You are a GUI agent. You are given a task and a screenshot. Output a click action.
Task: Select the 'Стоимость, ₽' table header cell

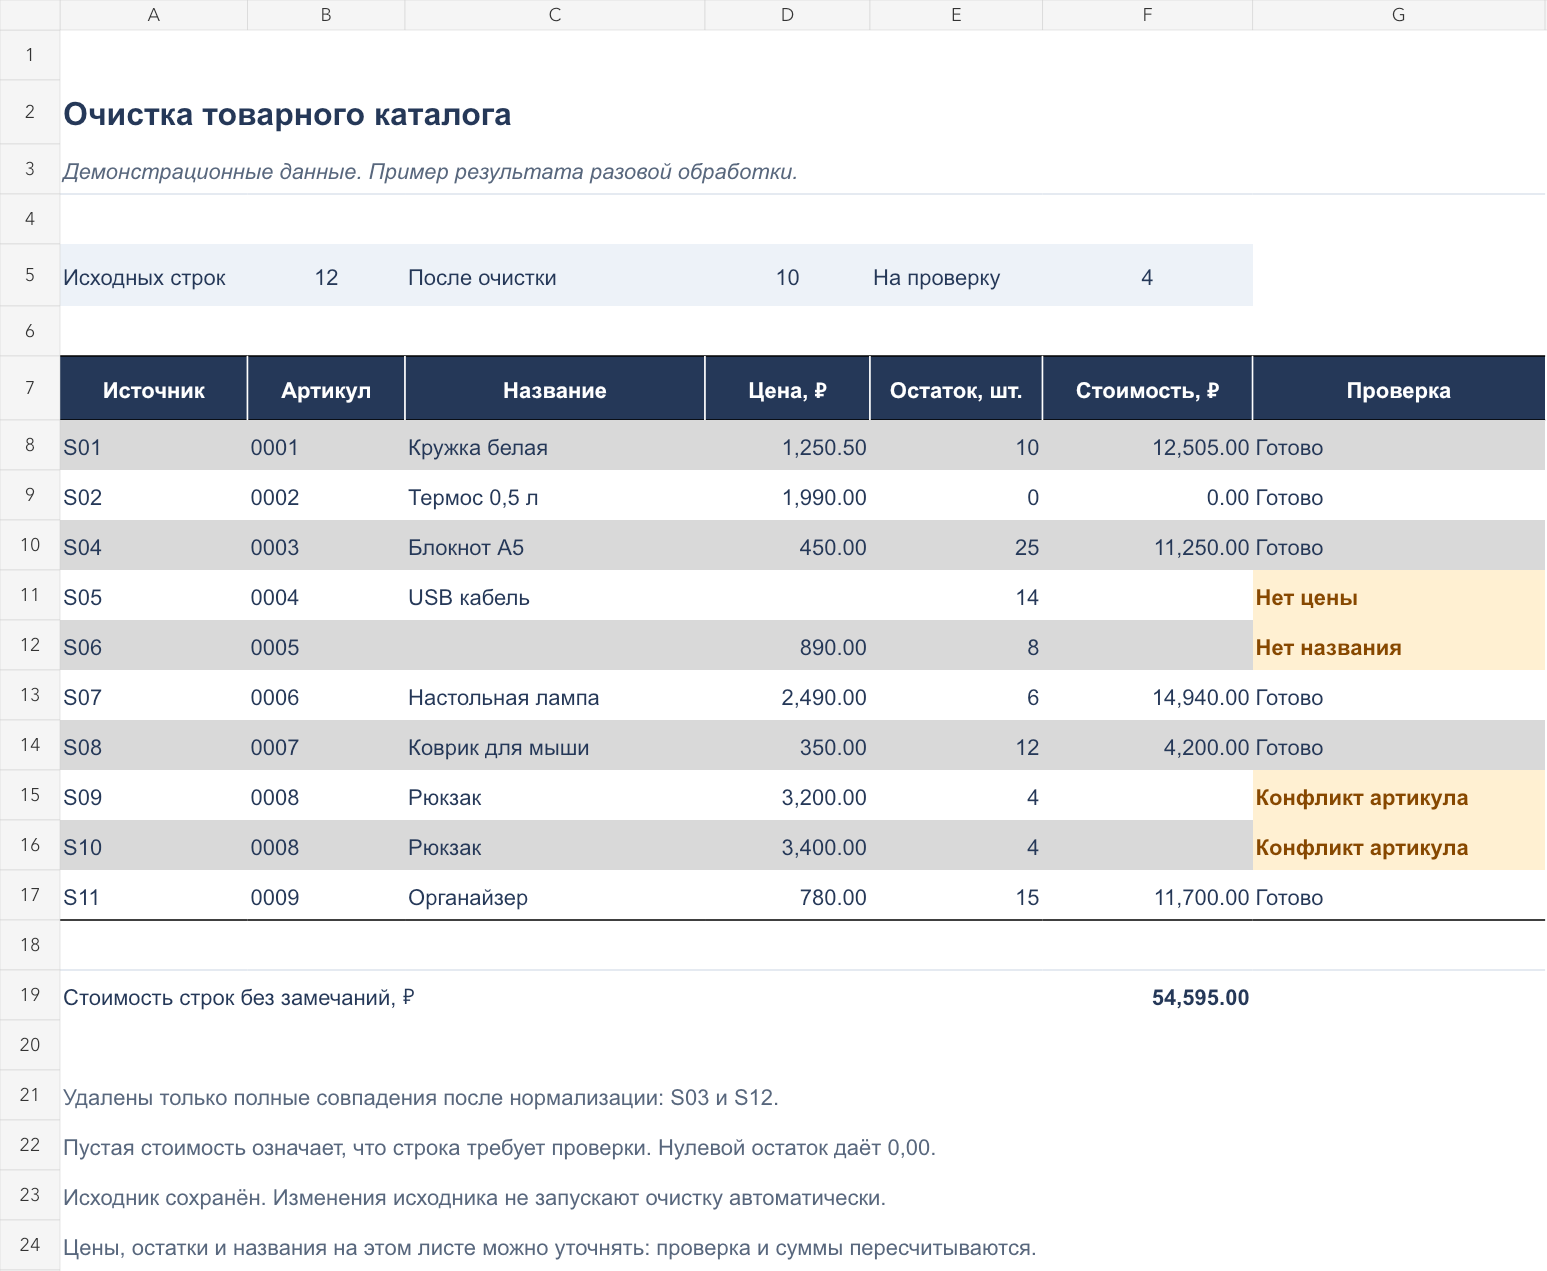(1147, 390)
